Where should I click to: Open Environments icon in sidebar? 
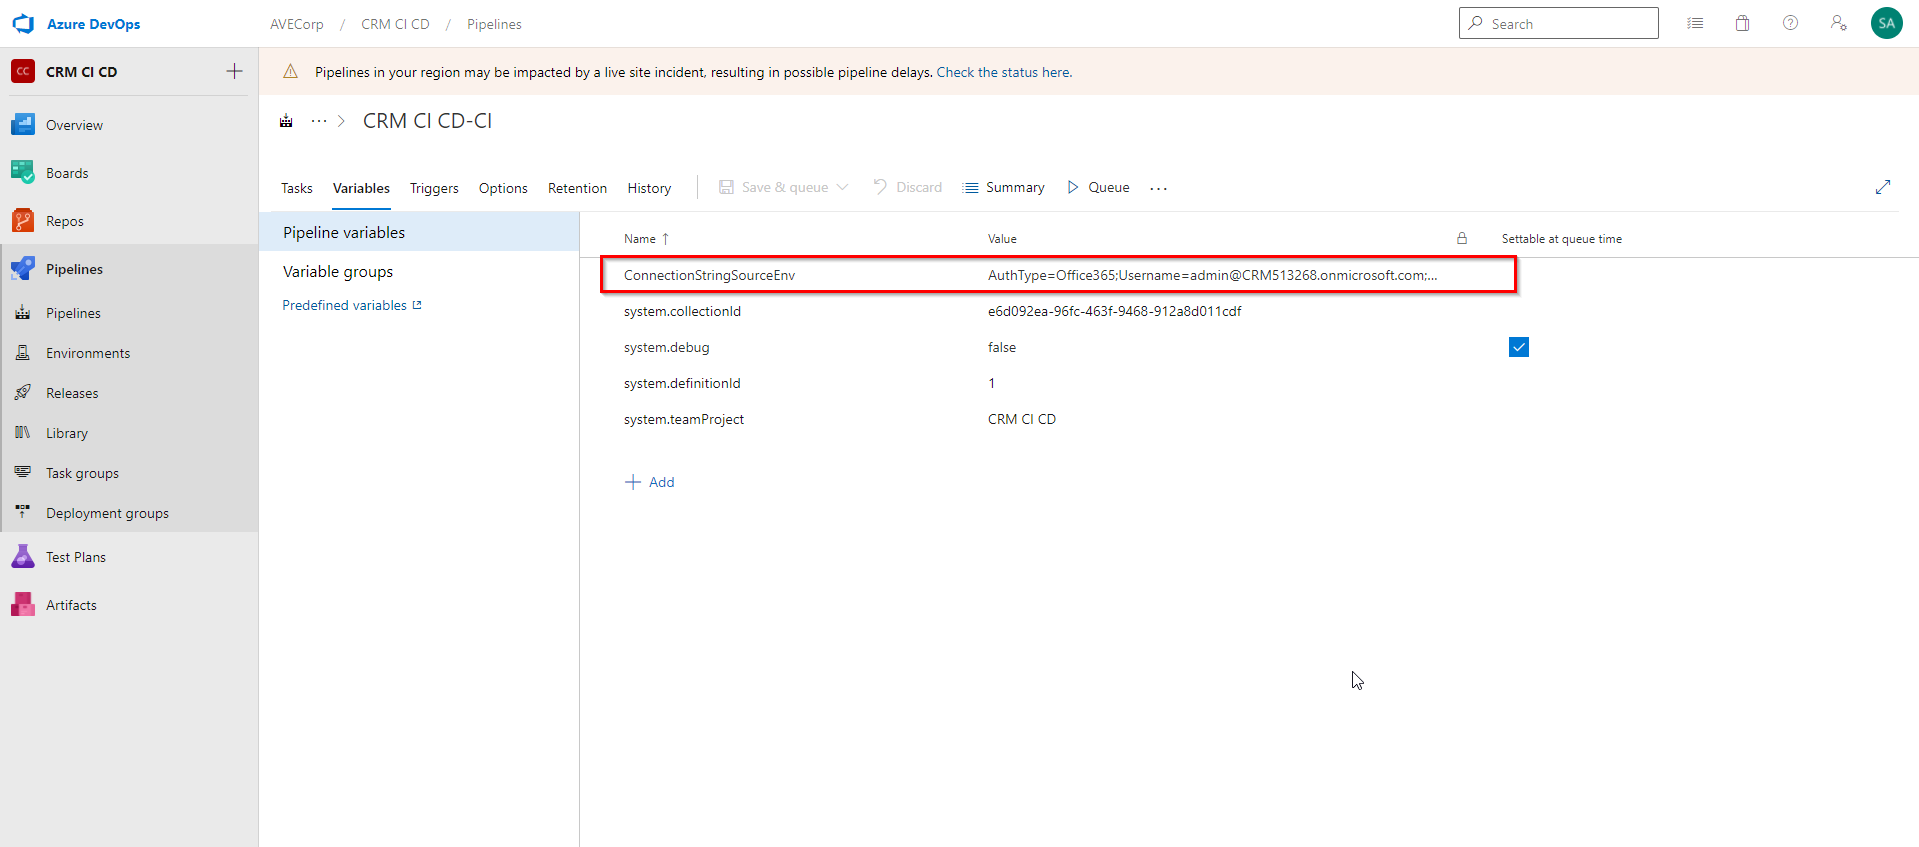[23, 353]
